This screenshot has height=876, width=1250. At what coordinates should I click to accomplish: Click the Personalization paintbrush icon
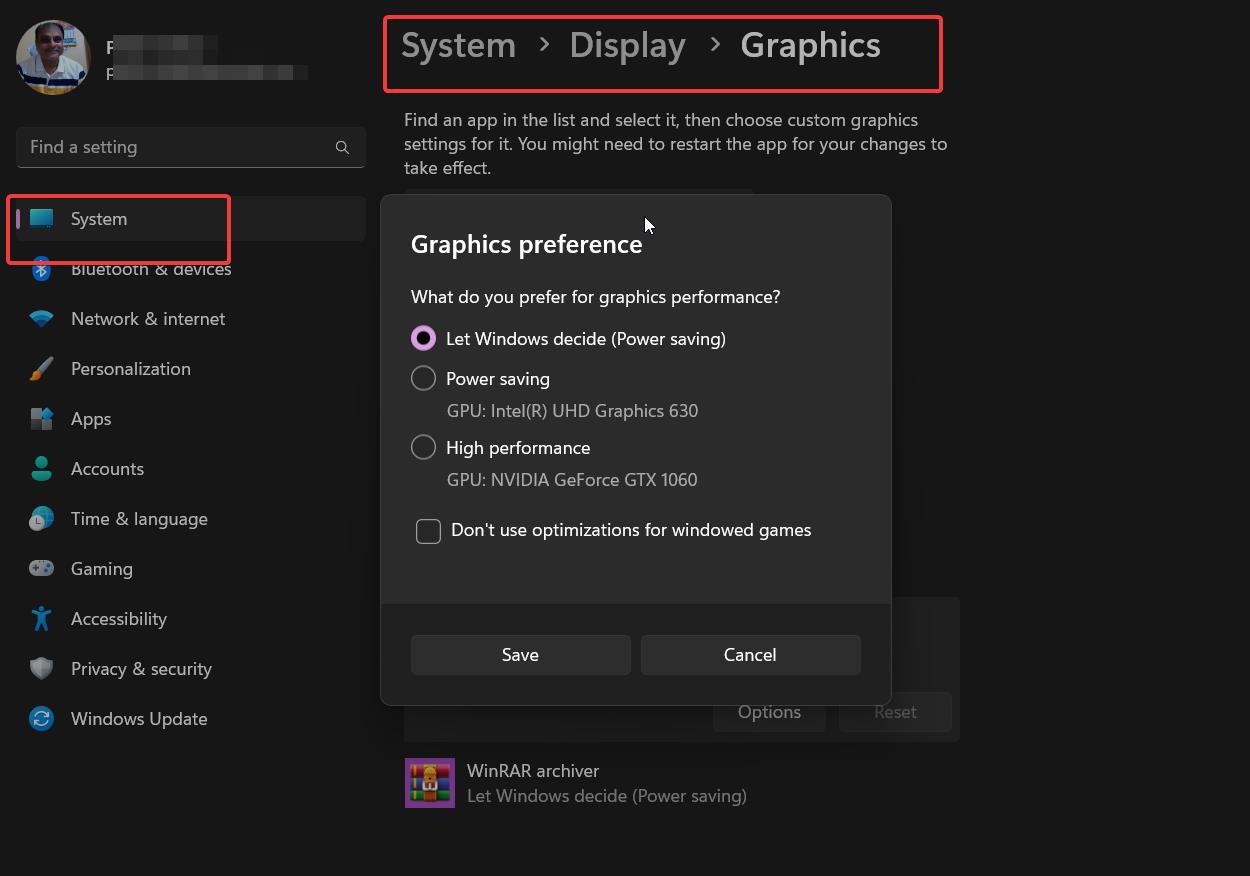(41, 369)
